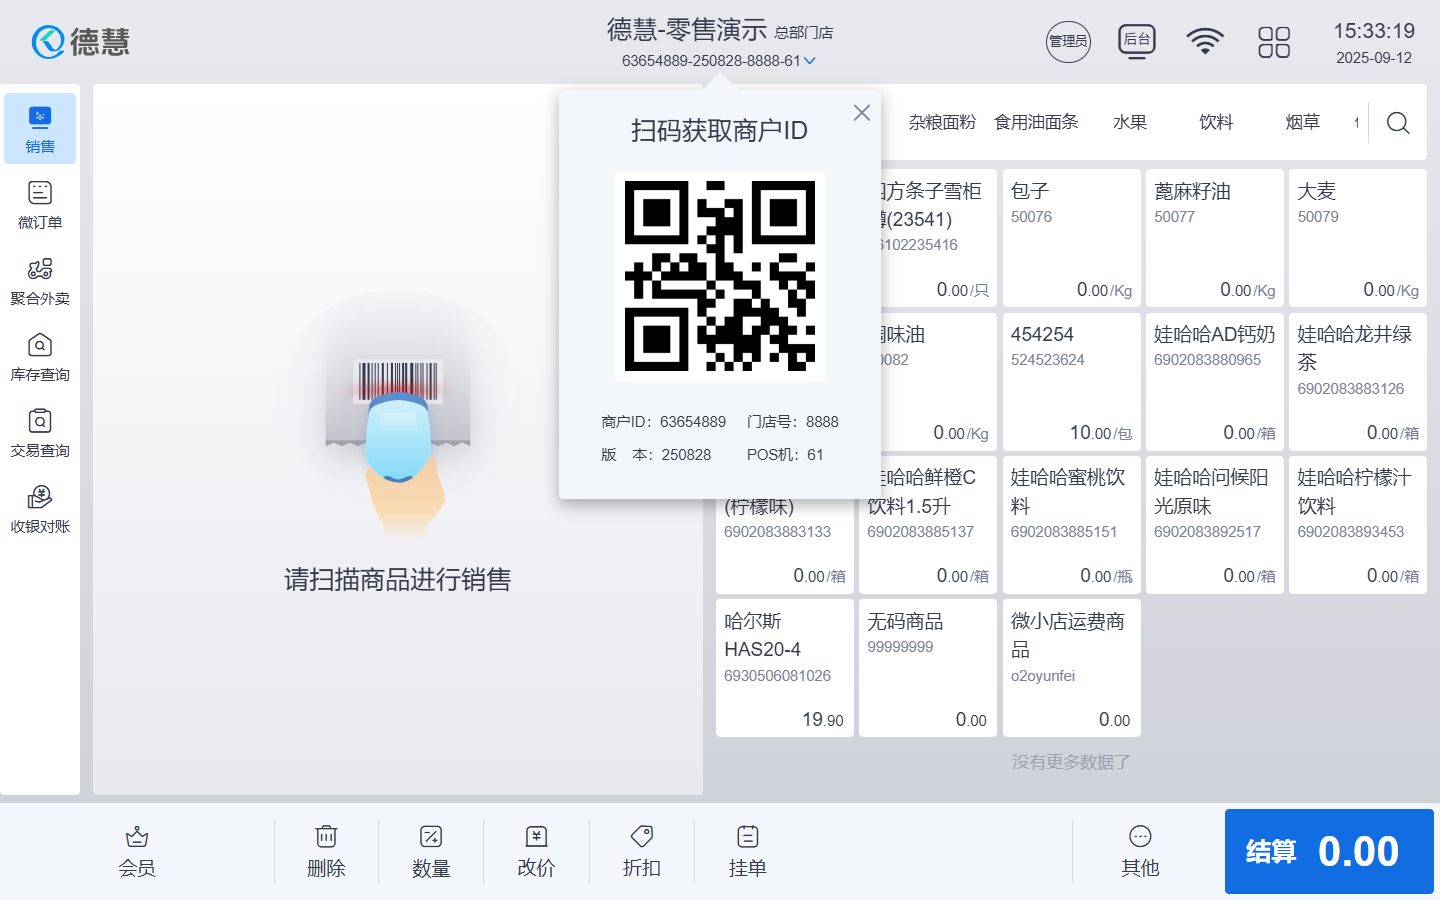Add 包子 50076 product card
The height and width of the screenshot is (900, 1440).
tap(1071, 238)
